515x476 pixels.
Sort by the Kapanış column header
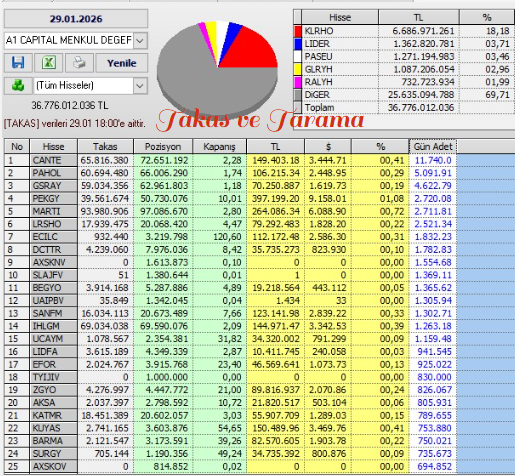(219, 147)
